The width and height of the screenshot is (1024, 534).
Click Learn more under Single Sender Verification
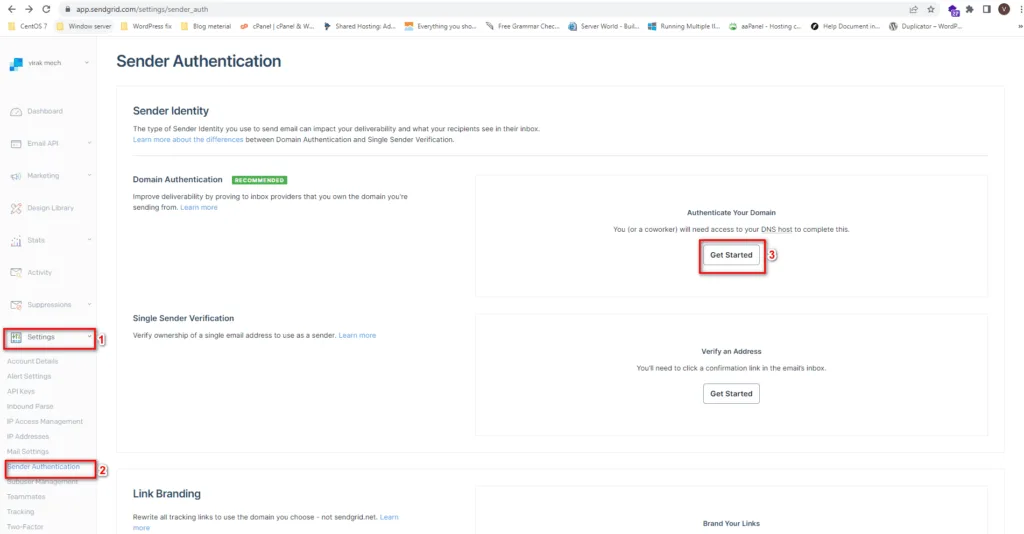coord(357,336)
